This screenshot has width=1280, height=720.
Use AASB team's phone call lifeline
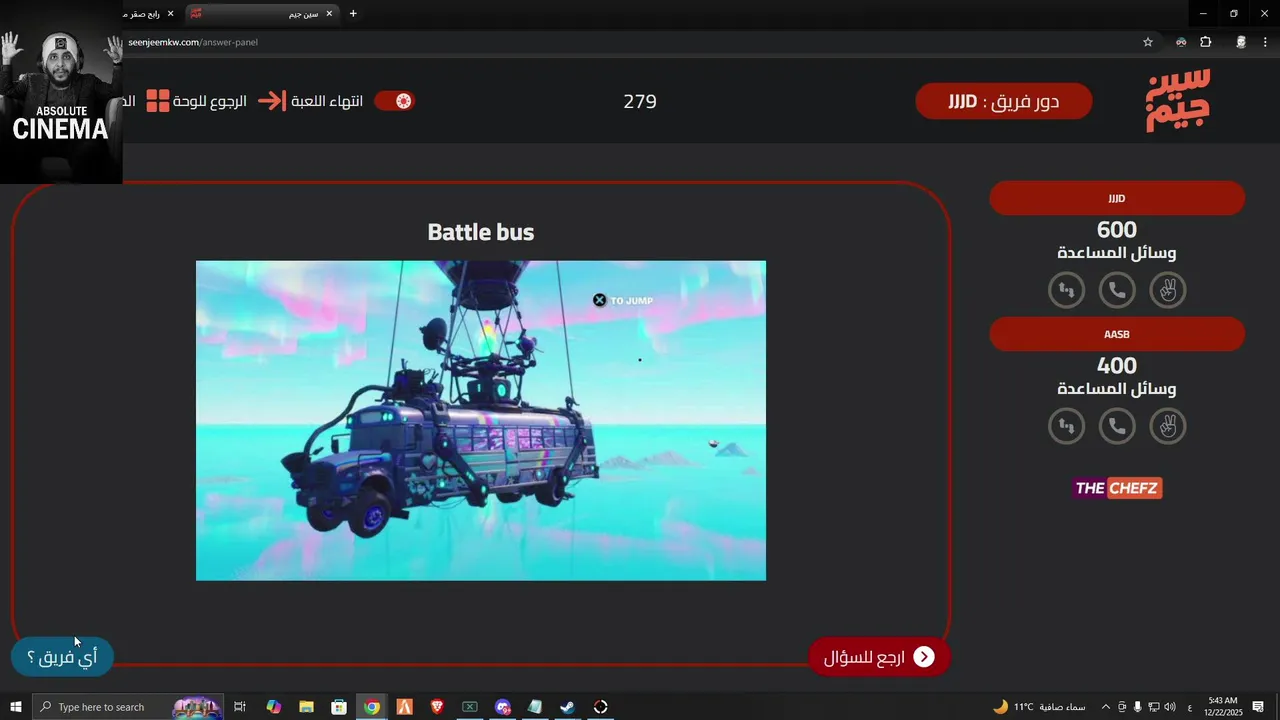coord(1117,426)
